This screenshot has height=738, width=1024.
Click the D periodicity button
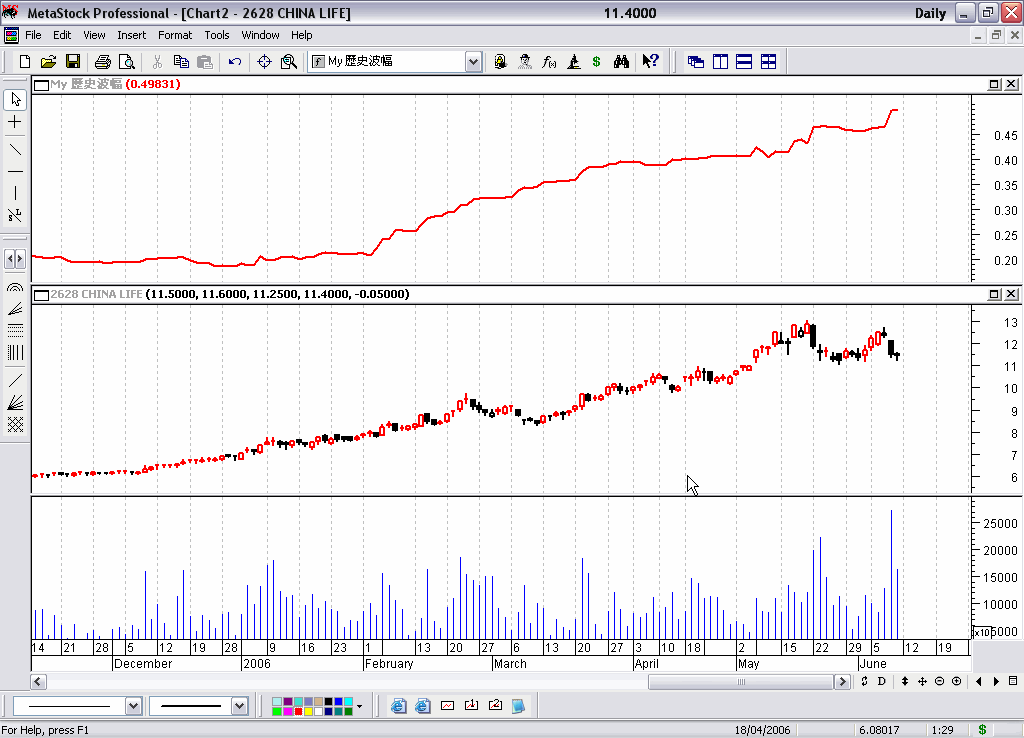pos(882,681)
